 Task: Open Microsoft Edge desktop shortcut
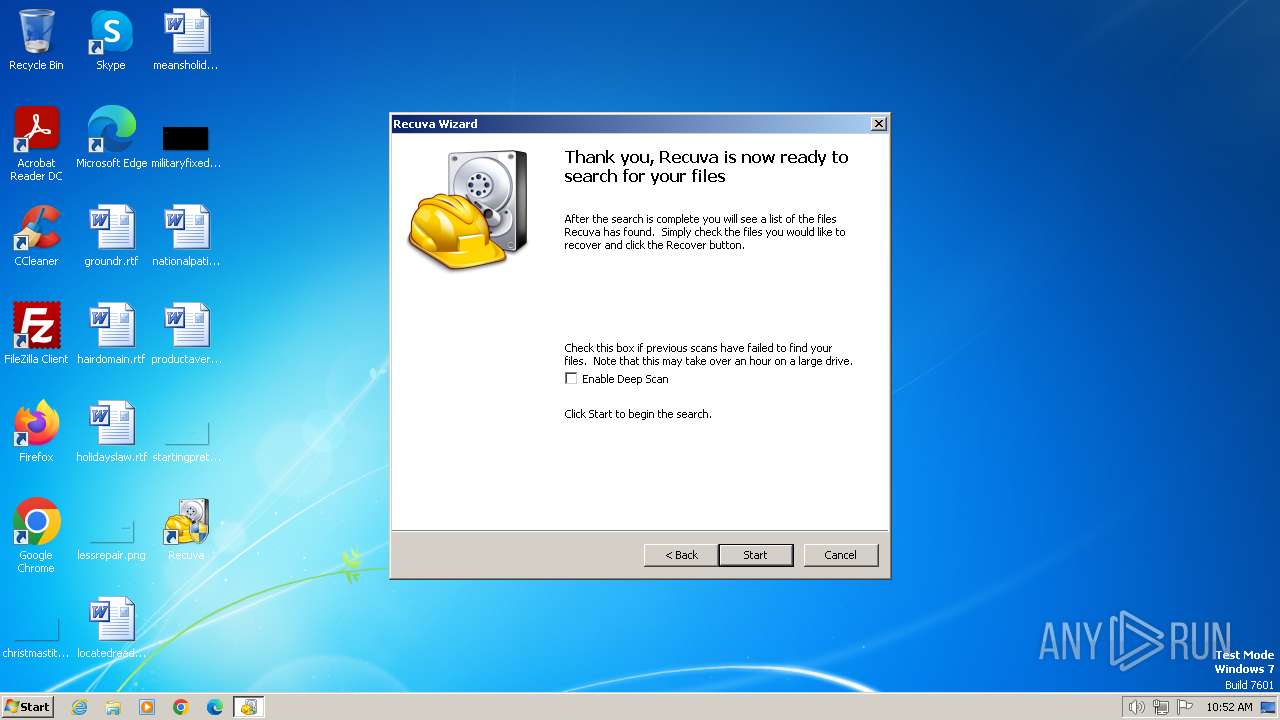coord(111,138)
